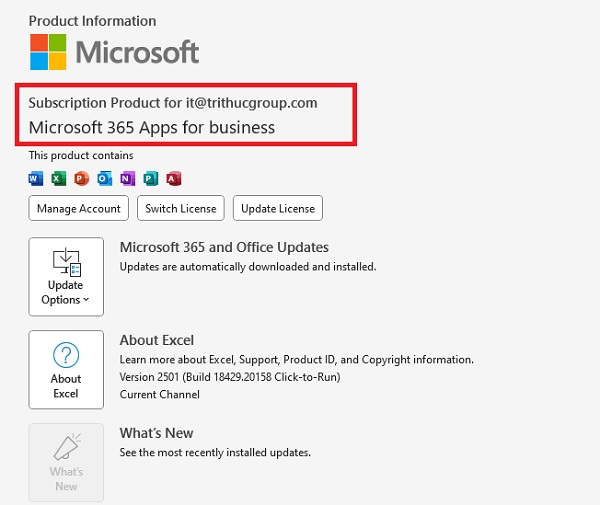Screen dimensions: 600x505
Task: Click the Product Information heading
Action: click(93, 21)
